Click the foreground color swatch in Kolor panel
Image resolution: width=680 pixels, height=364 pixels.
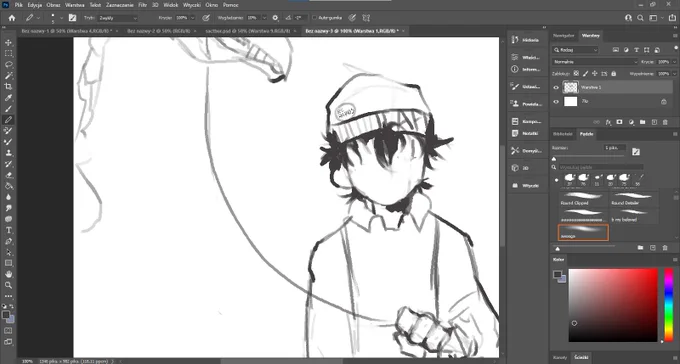pos(557,274)
